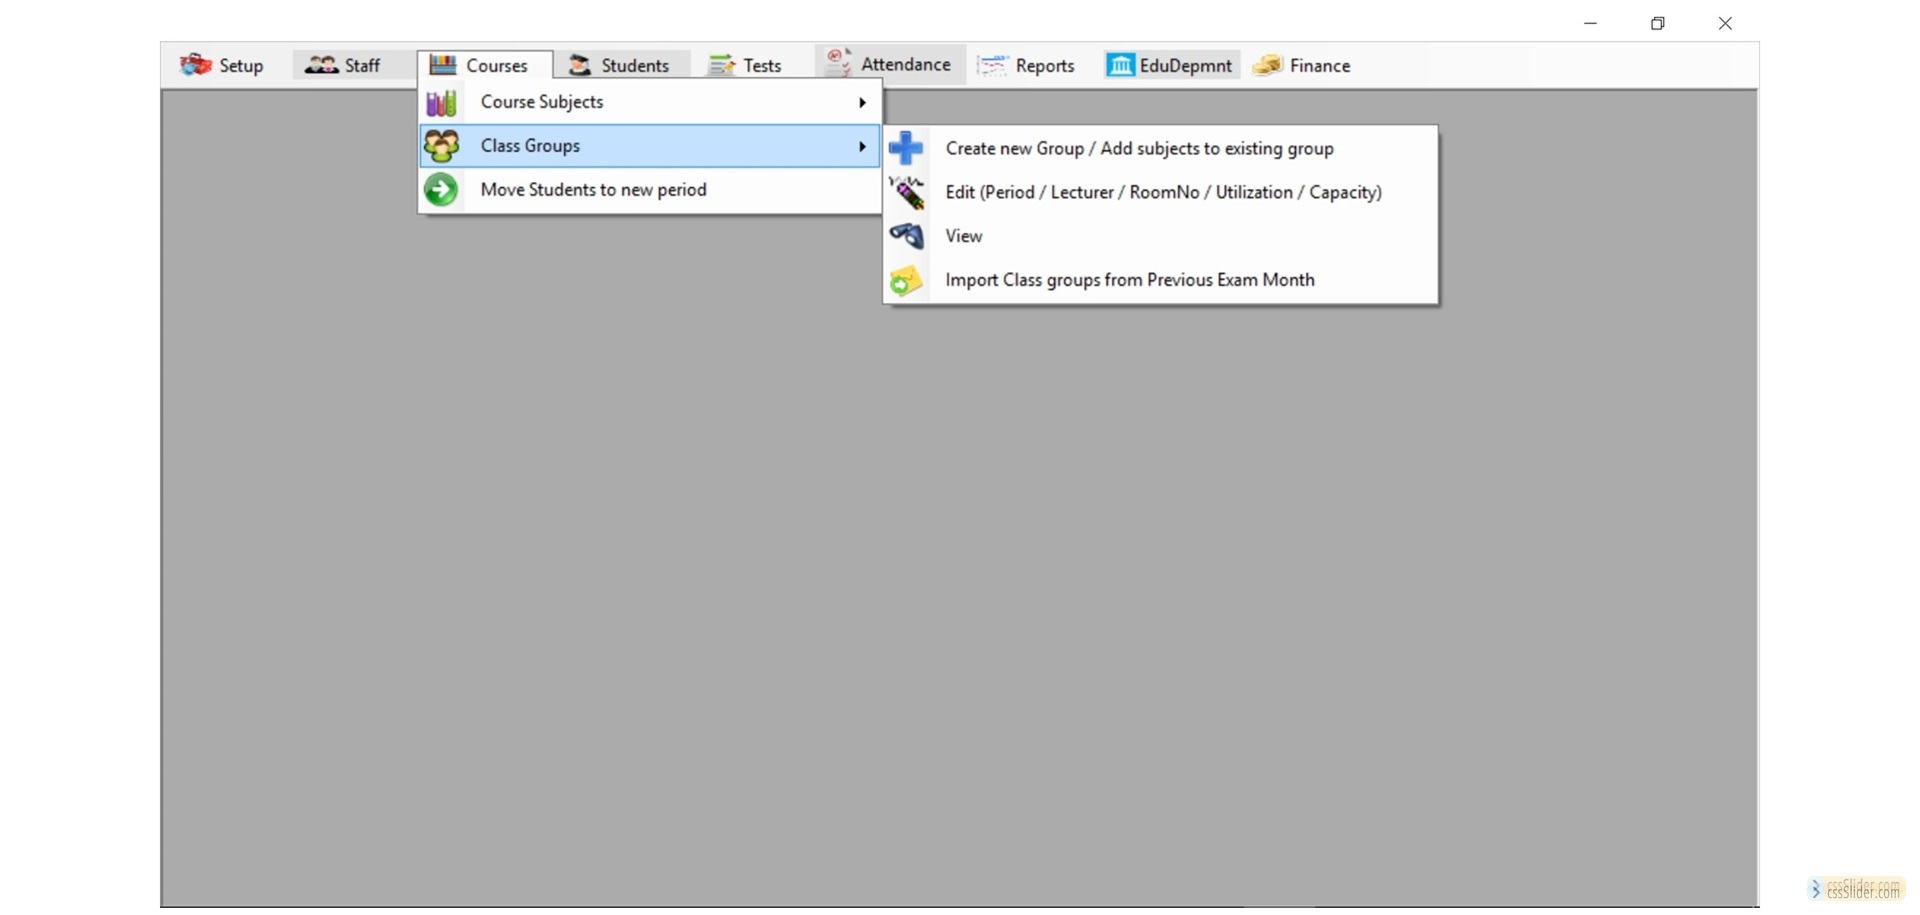Open the Students menu
Image resolution: width=1920 pixels, height=915 pixels.
tap(619, 65)
